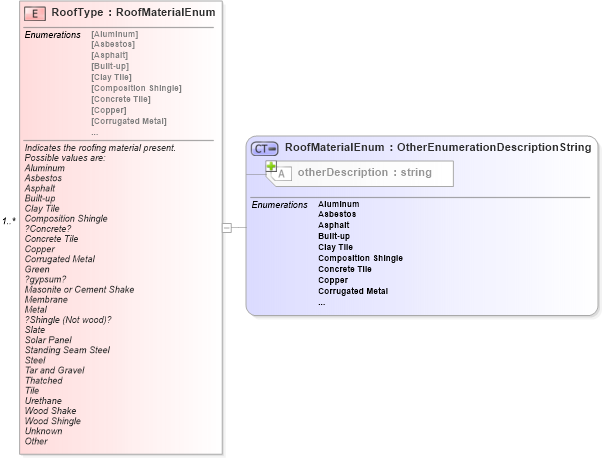
Task: Click bold Asbestos in RoofMaterialEnum box
Action: 337,214
